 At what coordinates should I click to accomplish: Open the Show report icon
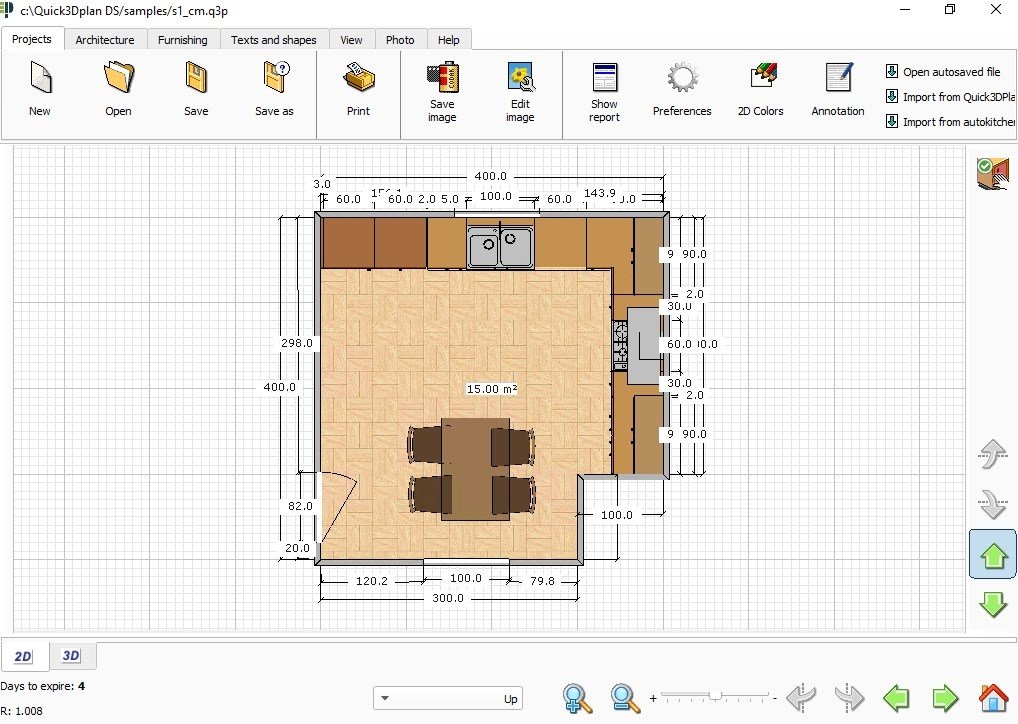[604, 77]
